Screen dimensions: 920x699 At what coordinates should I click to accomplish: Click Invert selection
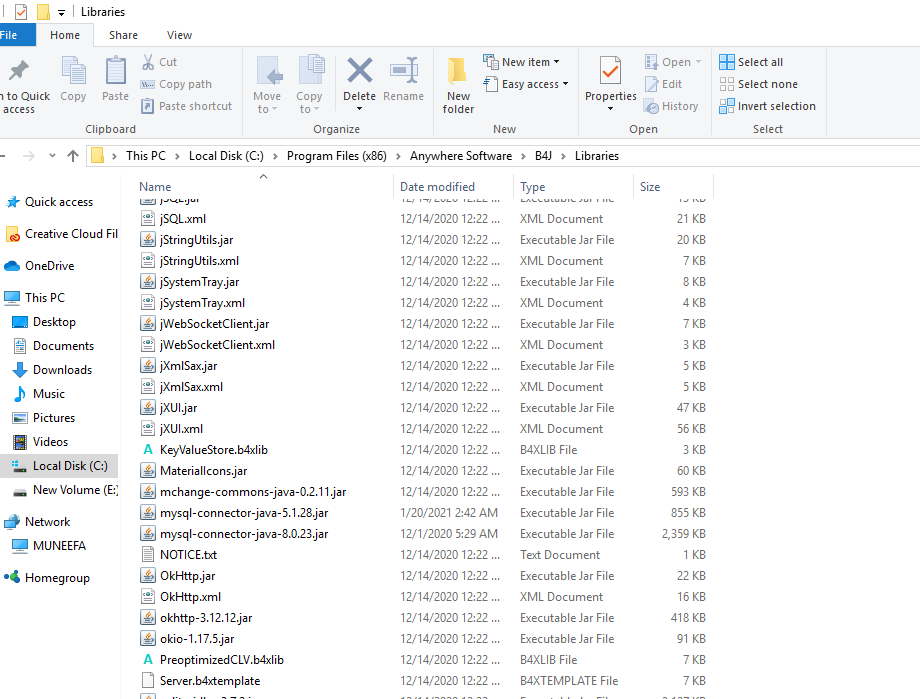[x=767, y=106]
